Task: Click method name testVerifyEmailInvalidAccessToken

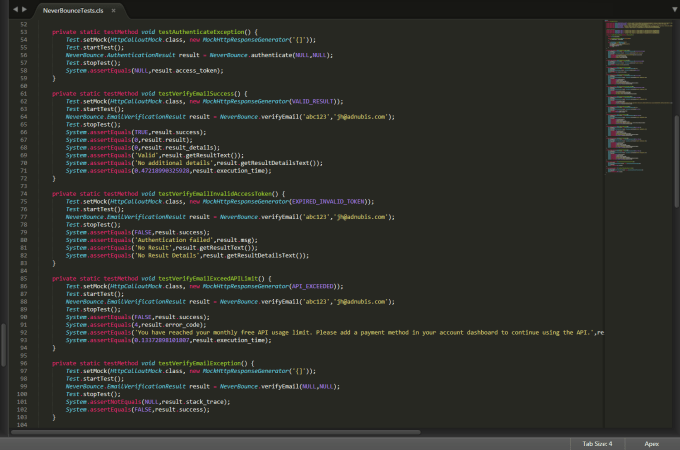Action: pyautogui.click(x=215, y=194)
